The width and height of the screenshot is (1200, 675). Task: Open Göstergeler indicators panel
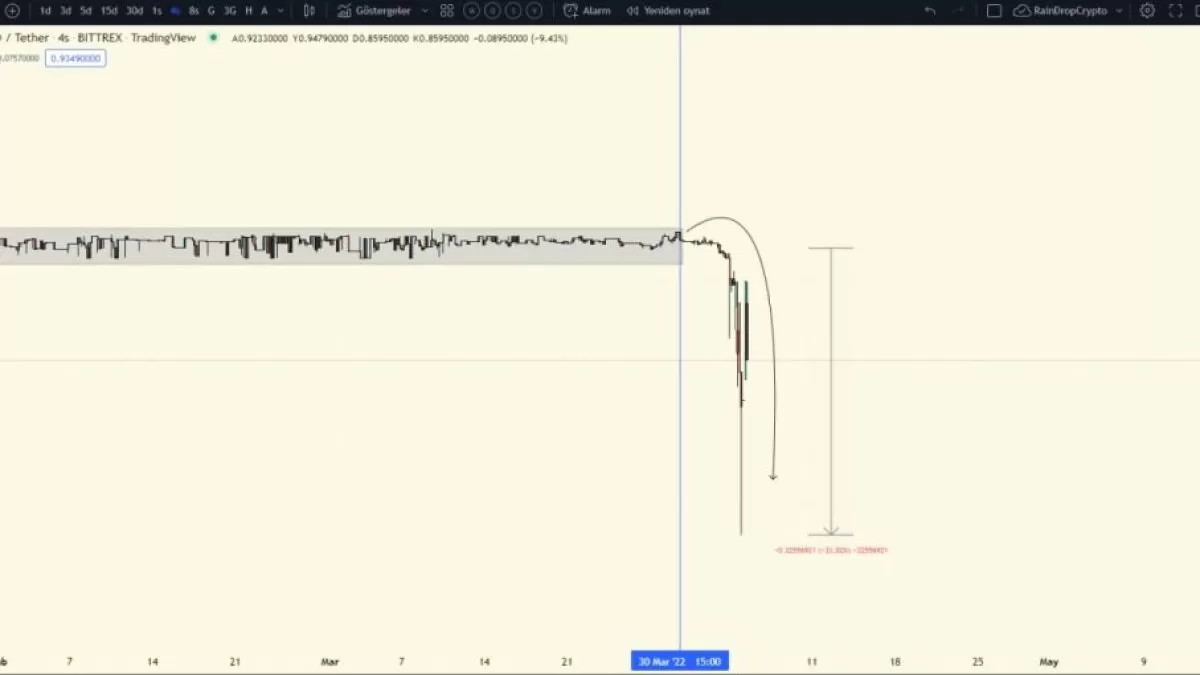(374, 11)
